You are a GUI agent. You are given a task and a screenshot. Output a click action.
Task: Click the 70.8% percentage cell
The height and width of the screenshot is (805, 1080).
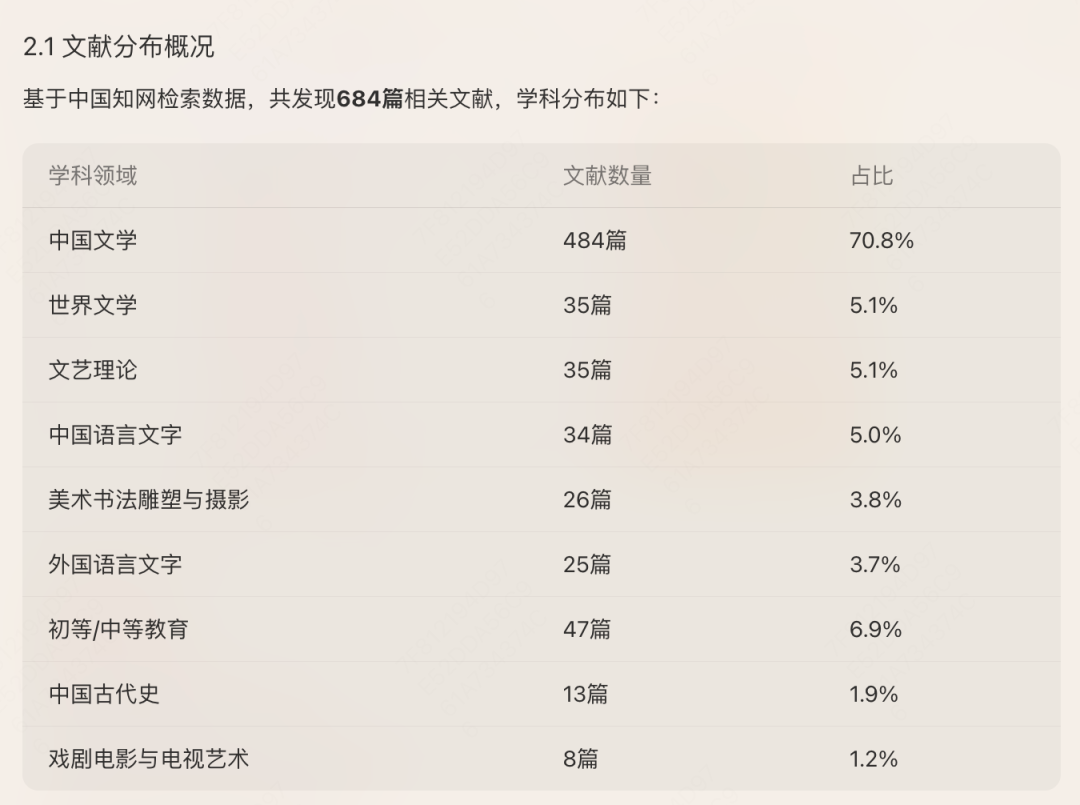coord(882,240)
